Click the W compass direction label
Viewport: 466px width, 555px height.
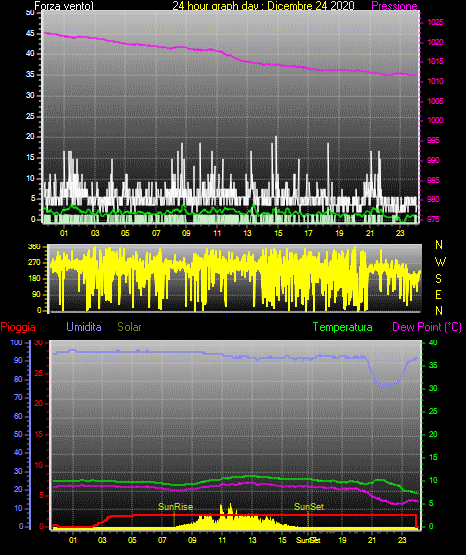coord(440,262)
